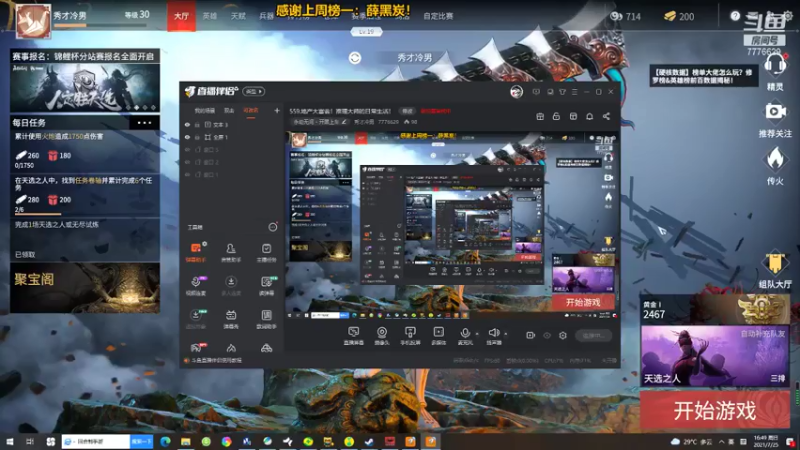Toggle the preview eye icon in control bar
Screen dimensions: 800x450
547,335
